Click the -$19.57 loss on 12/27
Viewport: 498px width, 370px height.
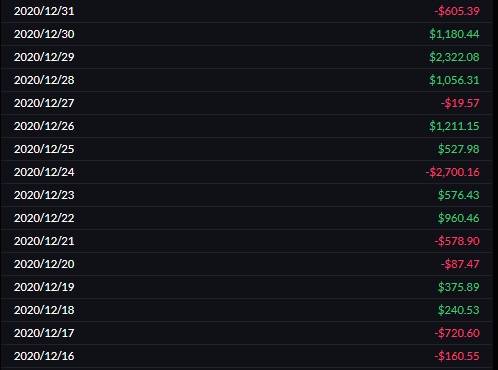pos(460,103)
